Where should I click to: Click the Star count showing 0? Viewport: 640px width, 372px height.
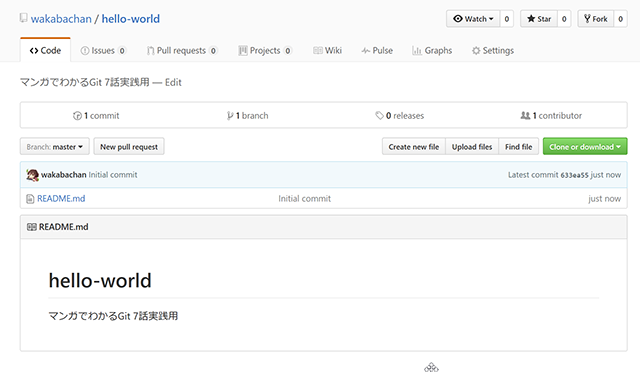564,19
